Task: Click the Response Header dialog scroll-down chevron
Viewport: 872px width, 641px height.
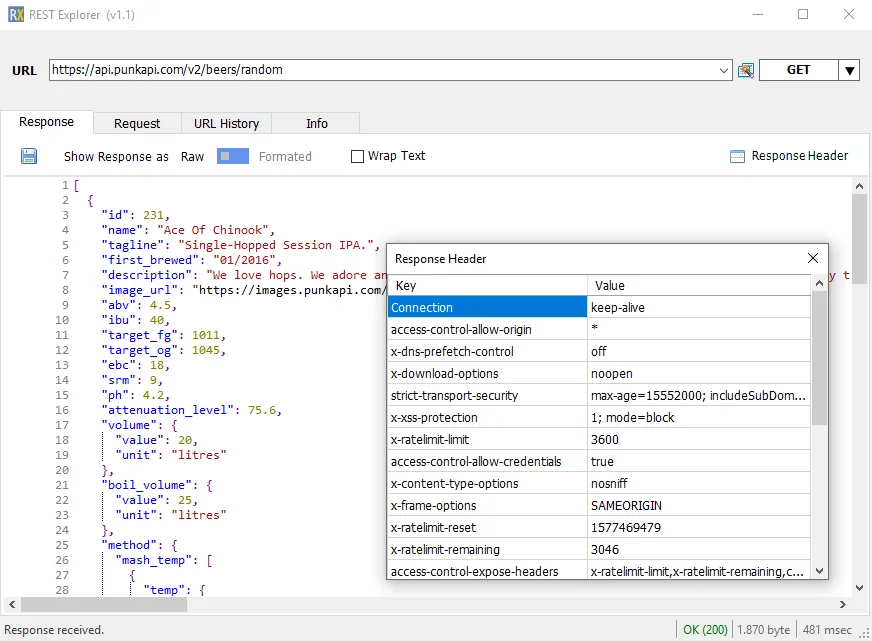Action: [820, 570]
